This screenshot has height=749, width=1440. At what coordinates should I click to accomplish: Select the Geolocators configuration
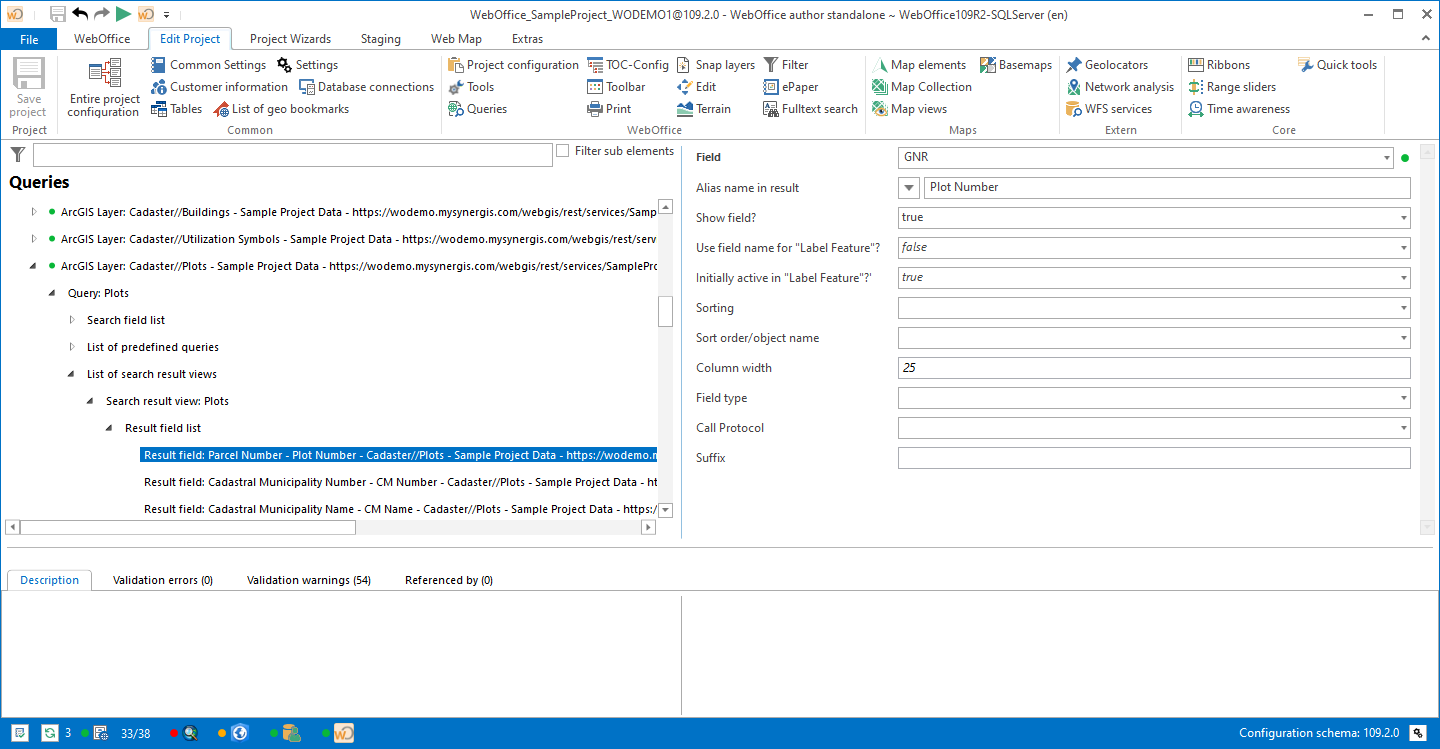click(1111, 64)
